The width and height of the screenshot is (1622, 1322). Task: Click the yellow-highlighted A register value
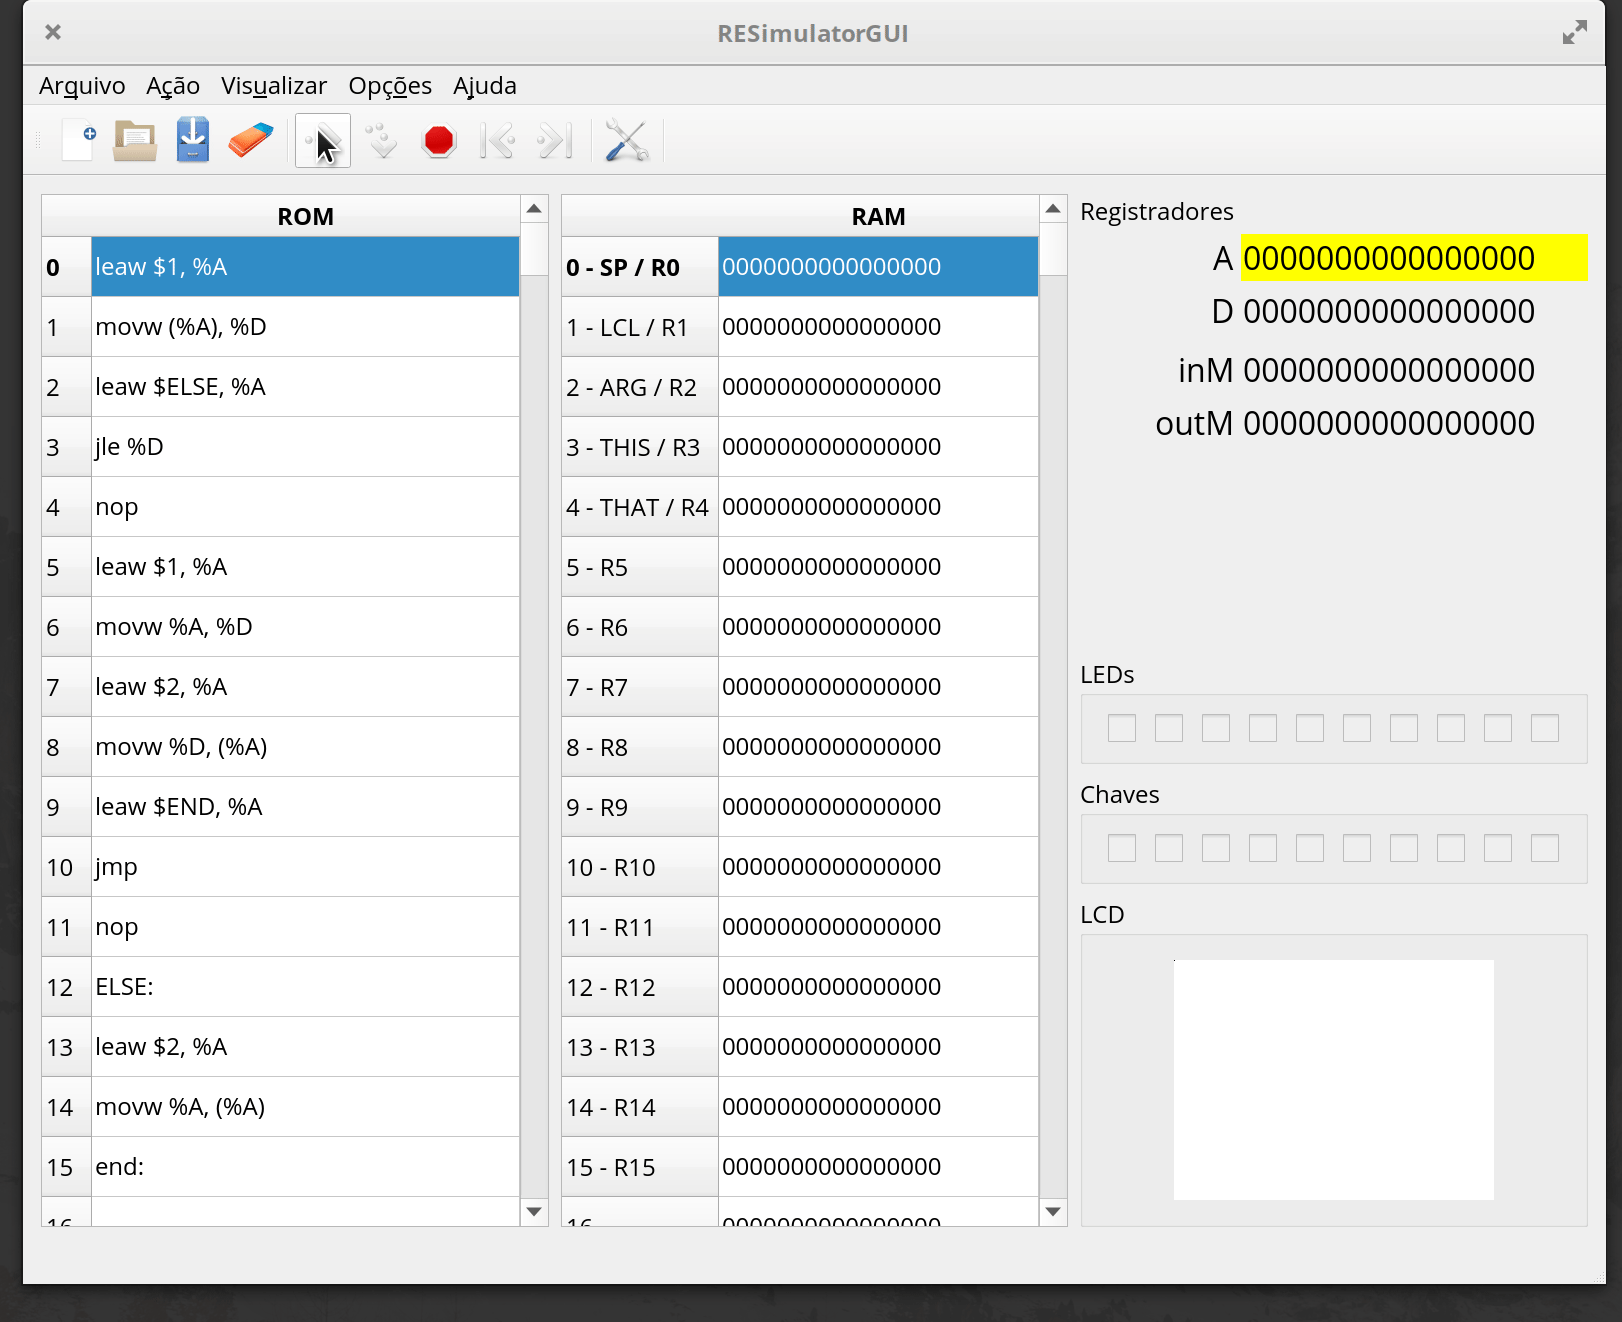1414,258
